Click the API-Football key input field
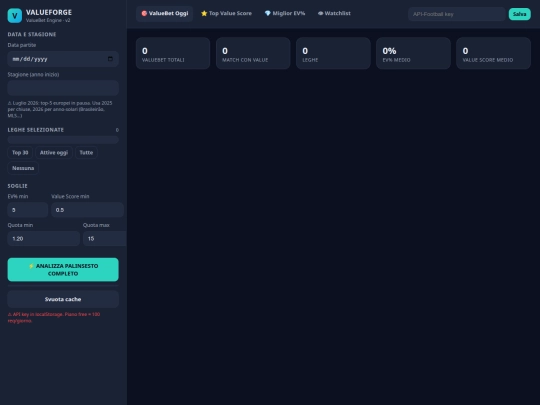Image resolution: width=540 pixels, height=405 pixels. click(x=457, y=14)
